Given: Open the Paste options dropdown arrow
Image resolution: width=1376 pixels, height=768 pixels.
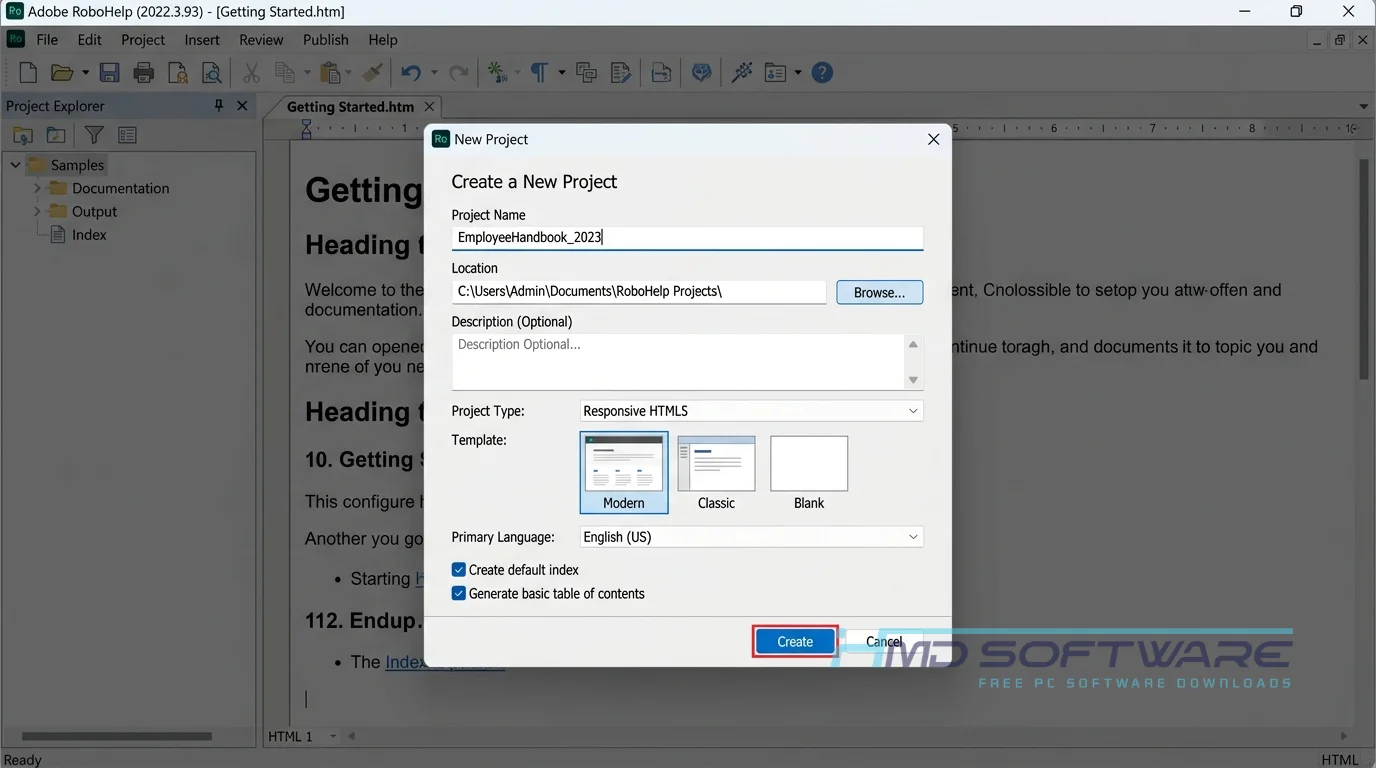Looking at the screenshot, I should coord(349,73).
